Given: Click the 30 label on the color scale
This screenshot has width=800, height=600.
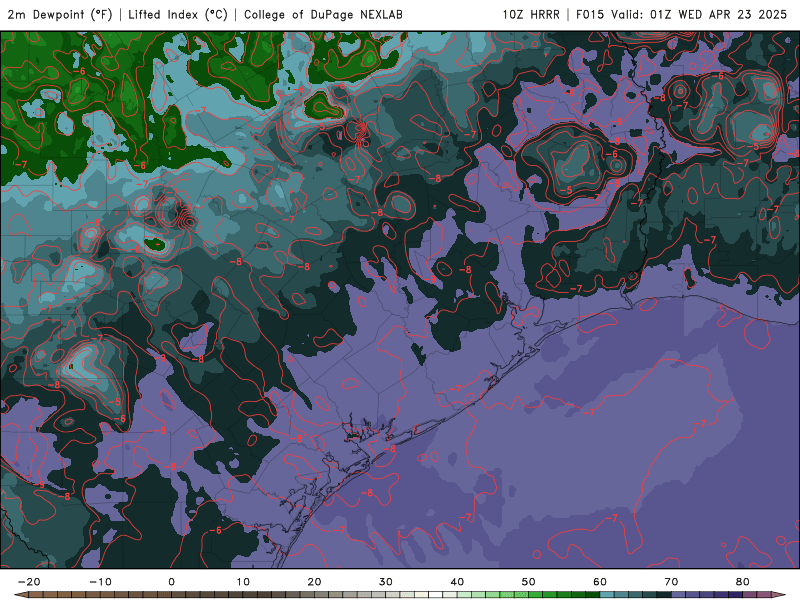Looking at the screenshot, I should point(386,582).
